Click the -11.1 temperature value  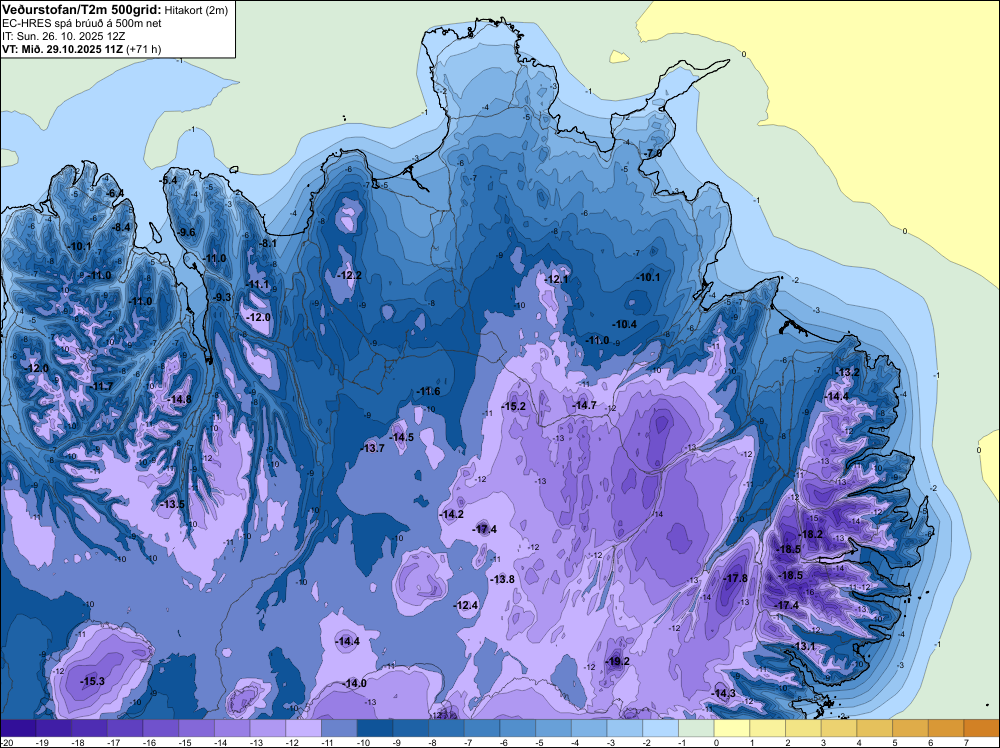258,285
